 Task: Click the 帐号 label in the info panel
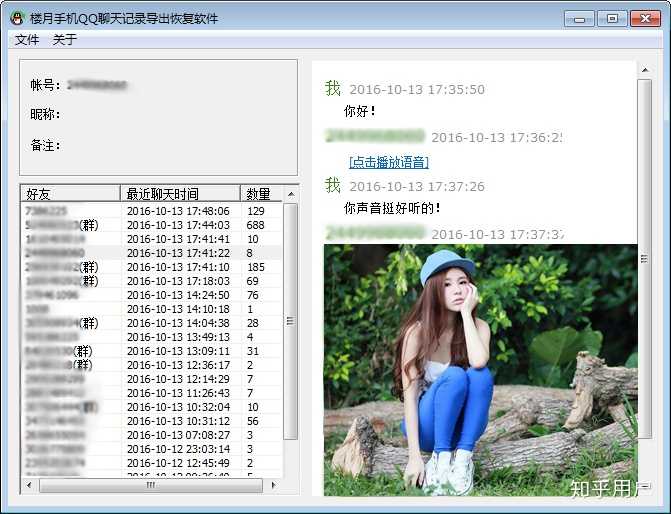pyautogui.click(x=45, y=85)
